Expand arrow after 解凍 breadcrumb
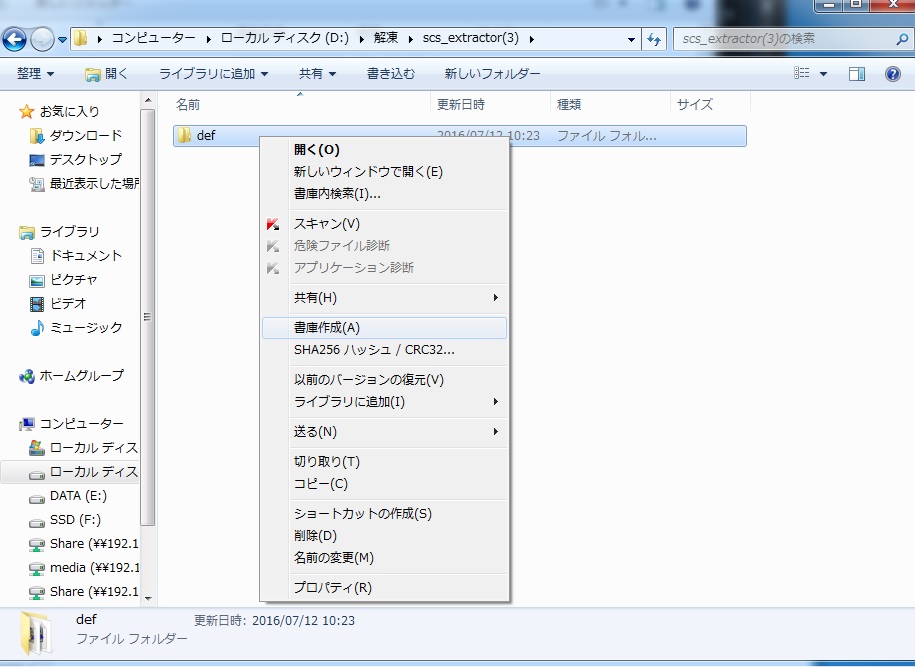Viewport: 915px width, 667px height. (x=410, y=39)
